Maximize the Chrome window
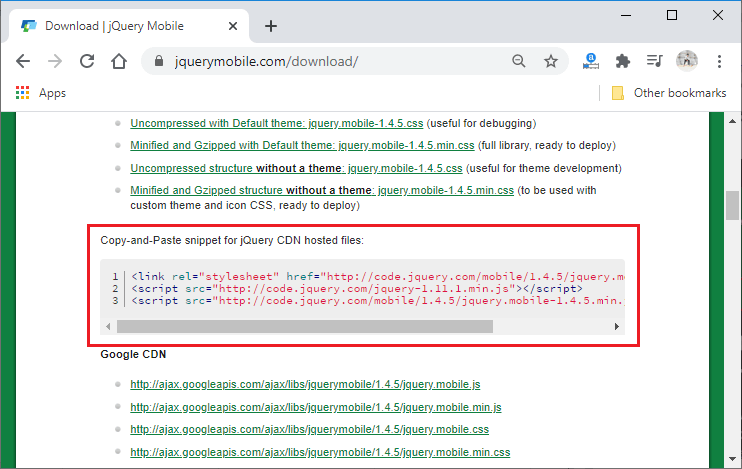 (672, 16)
